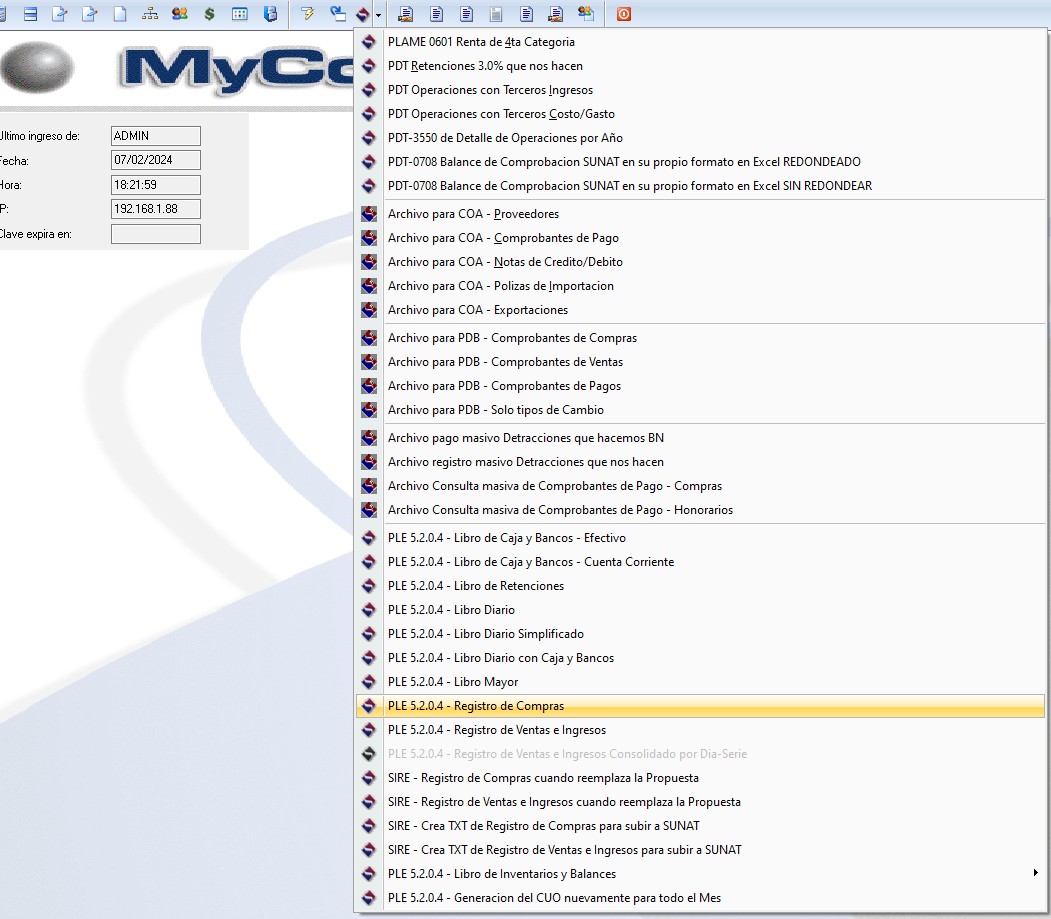Image resolution: width=1051 pixels, height=919 pixels.
Task: Choose PLAME 0601 Renta de 4ta Categoria
Action: click(481, 42)
